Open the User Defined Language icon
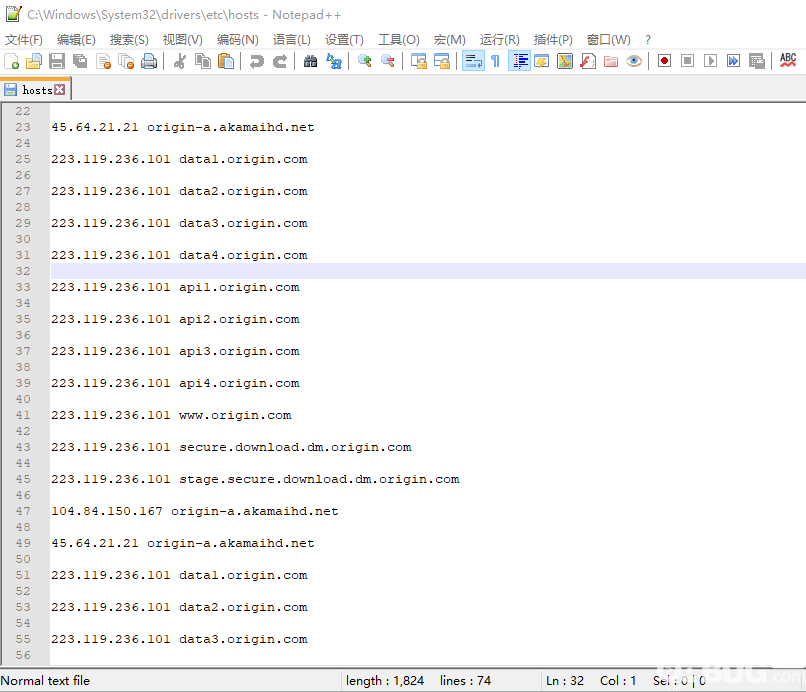This screenshot has width=806, height=692. coord(542,61)
